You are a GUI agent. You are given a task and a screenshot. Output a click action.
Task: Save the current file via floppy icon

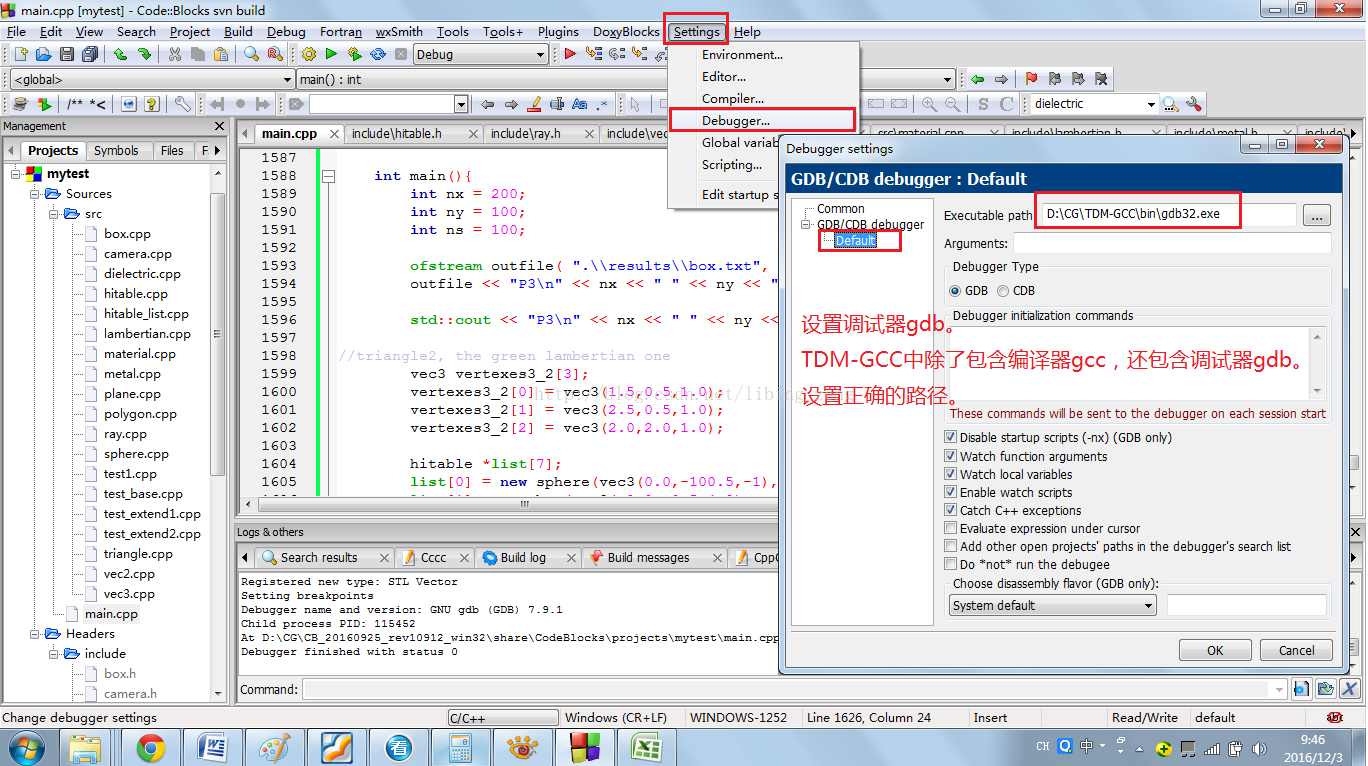pos(67,54)
